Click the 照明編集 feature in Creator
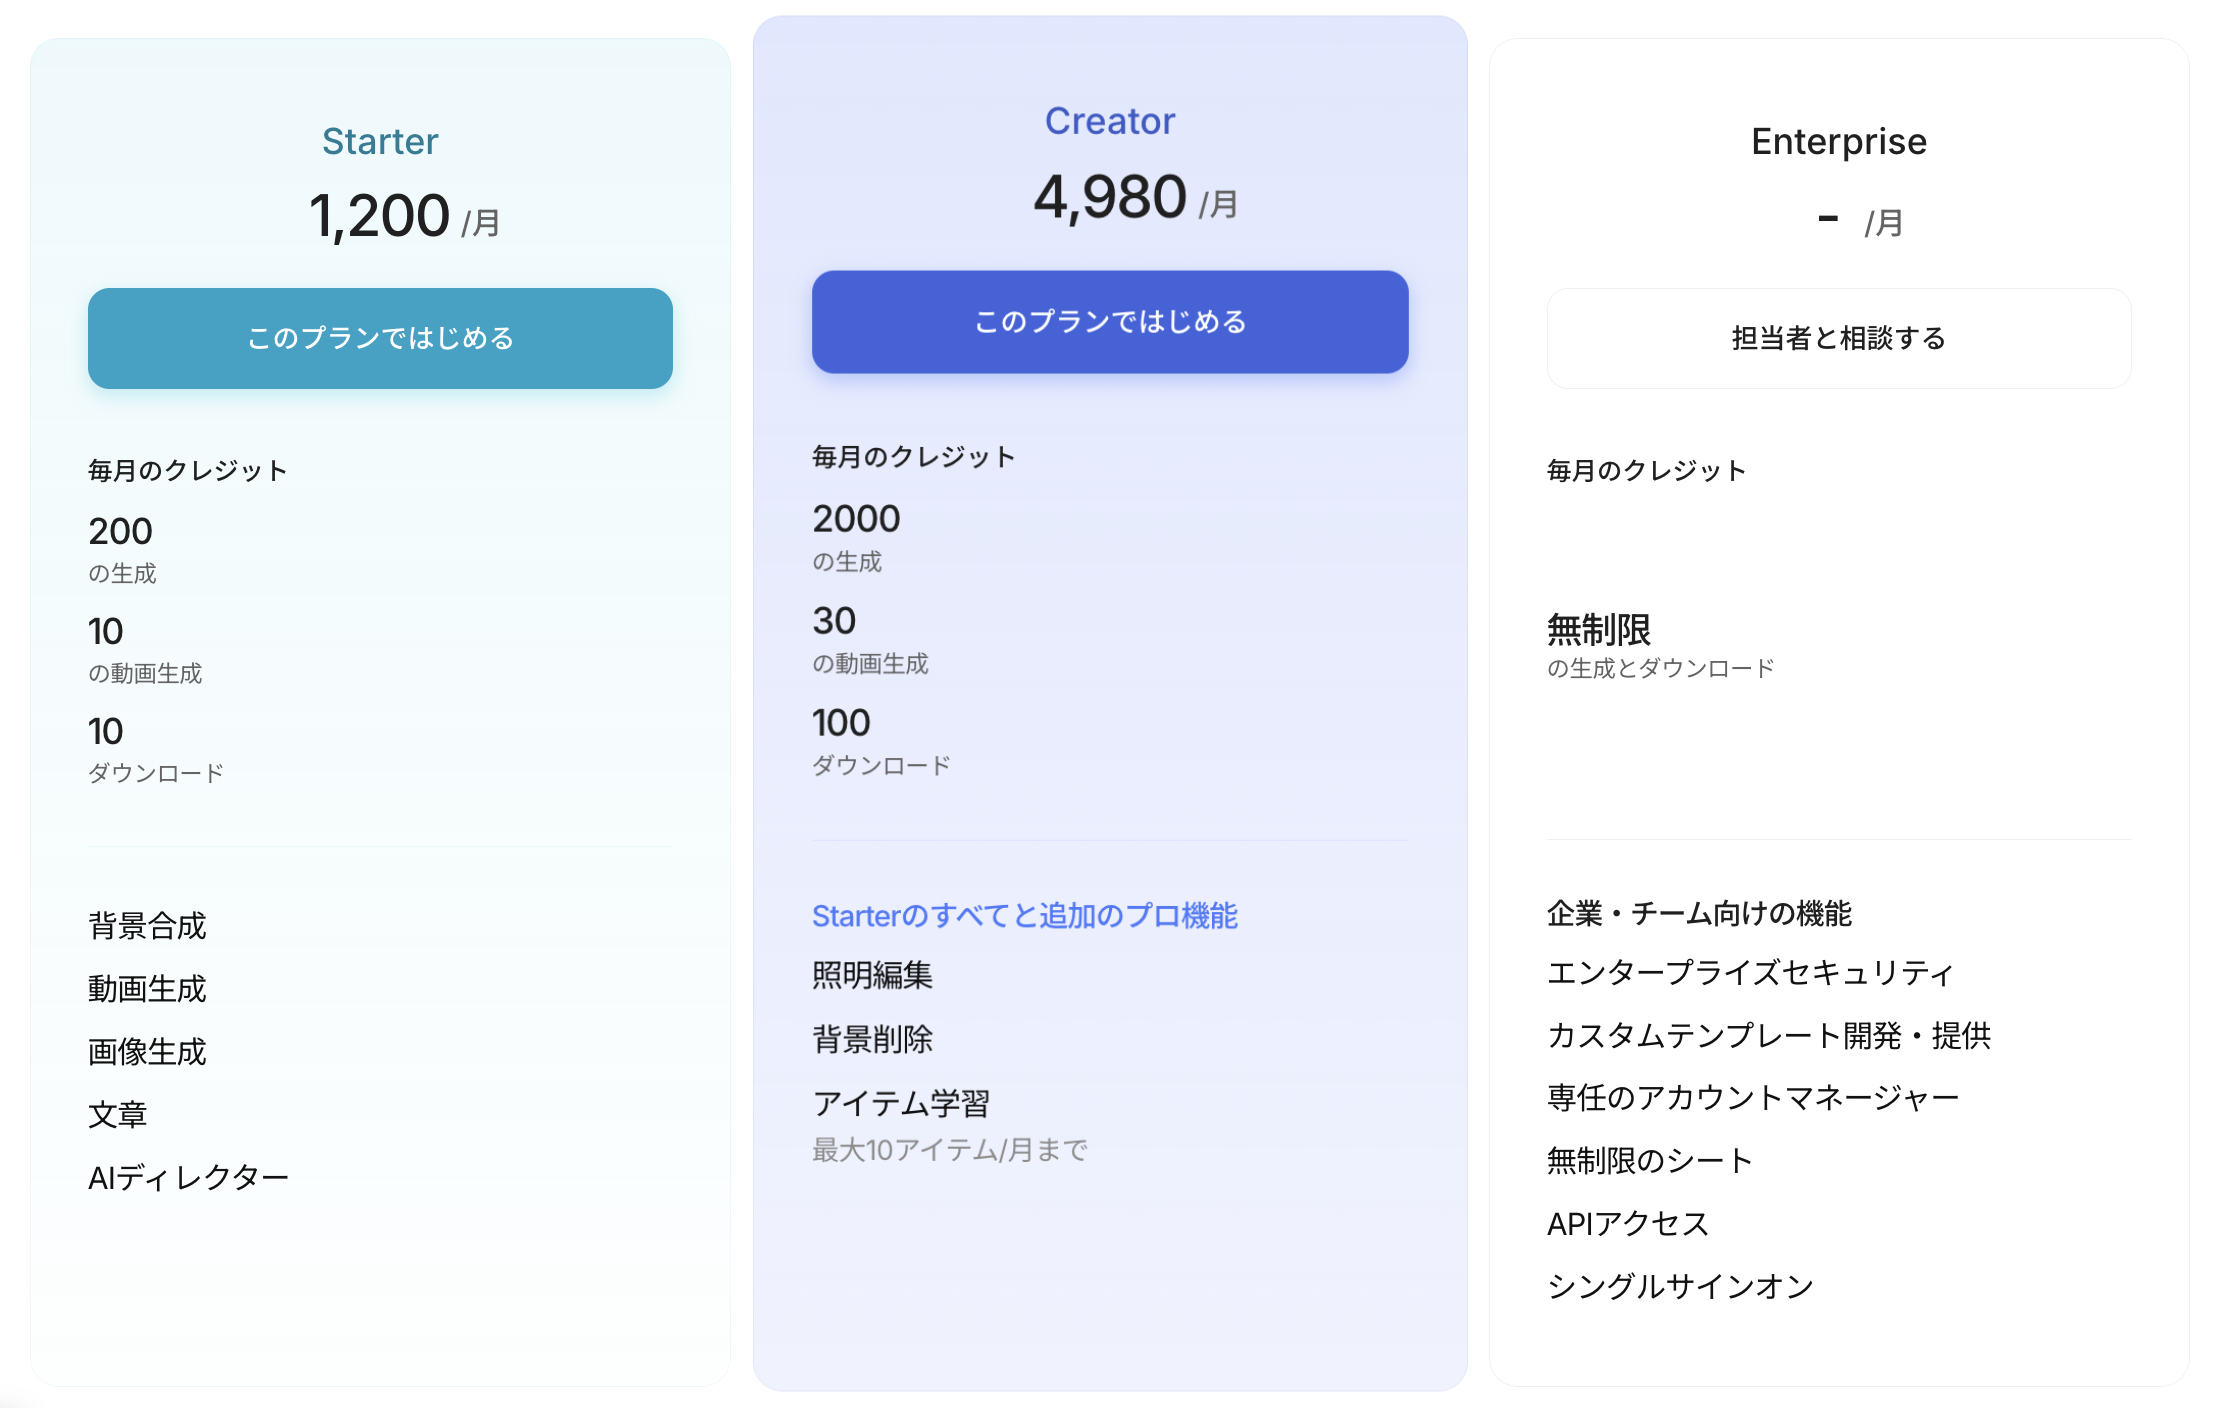2224x1408 pixels. tap(872, 975)
